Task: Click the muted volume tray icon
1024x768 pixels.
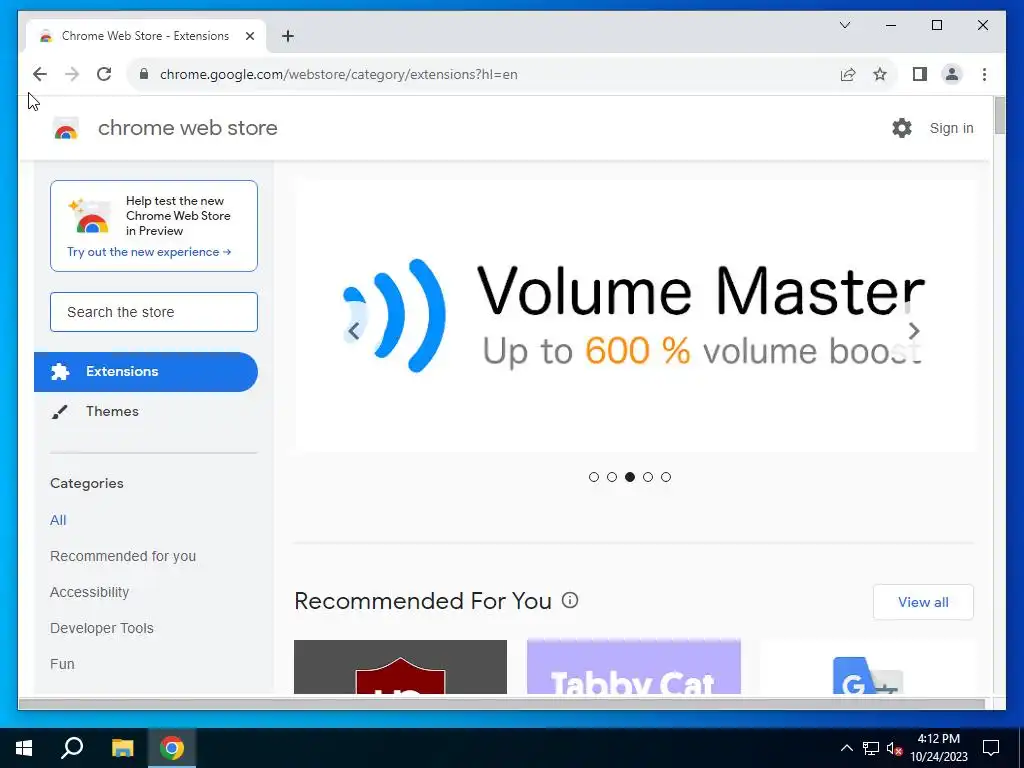Action: (894, 748)
